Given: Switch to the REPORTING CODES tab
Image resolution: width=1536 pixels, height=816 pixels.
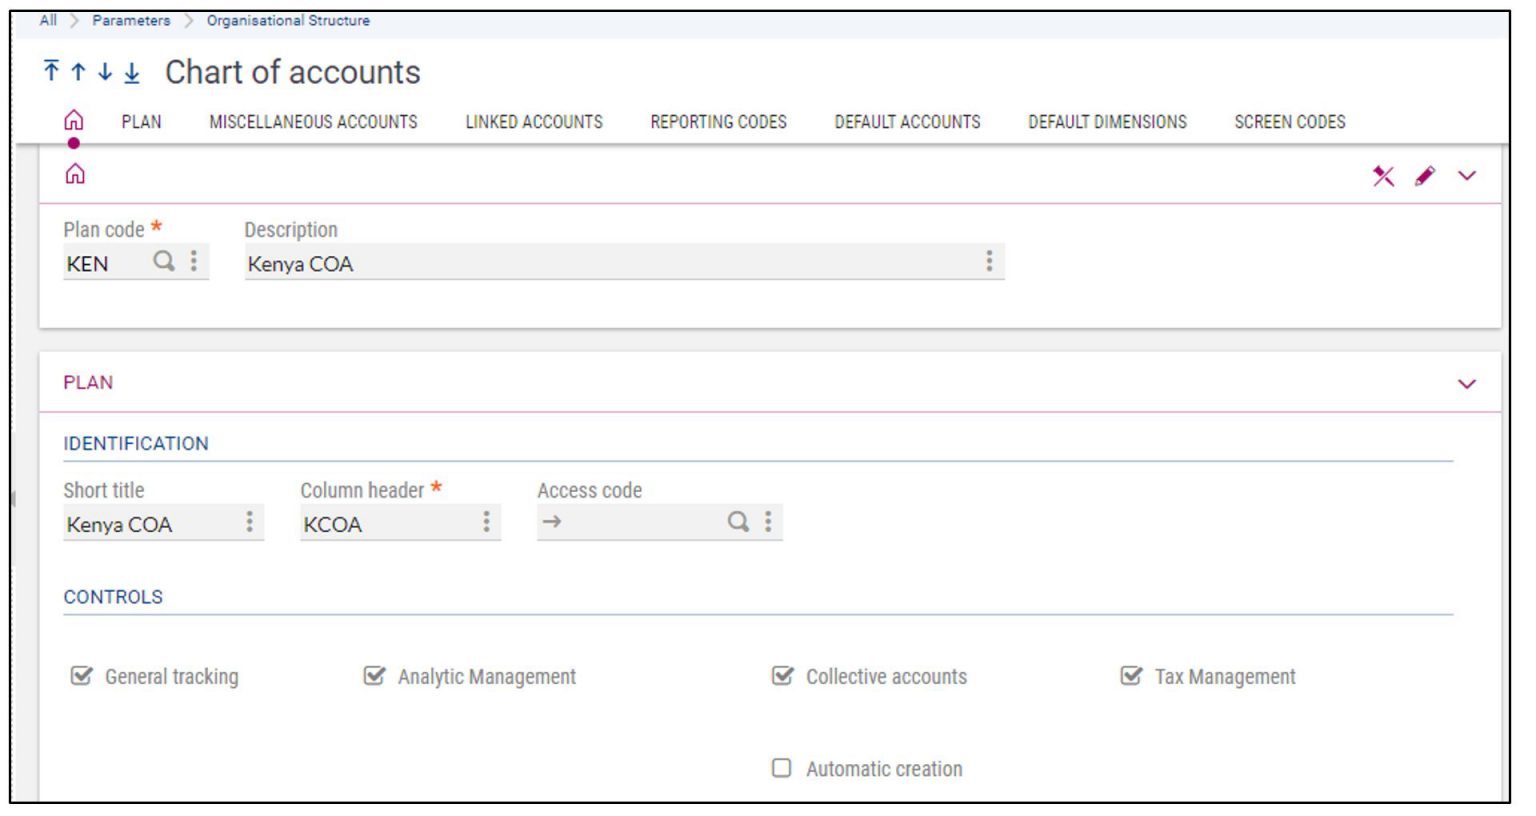Looking at the screenshot, I should pyautogui.click(x=718, y=122).
